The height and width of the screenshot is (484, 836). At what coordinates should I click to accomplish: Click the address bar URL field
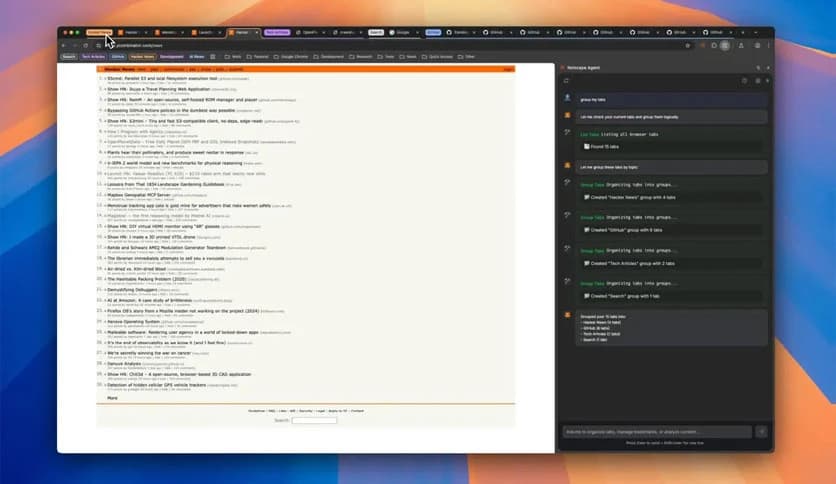pos(395,46)
